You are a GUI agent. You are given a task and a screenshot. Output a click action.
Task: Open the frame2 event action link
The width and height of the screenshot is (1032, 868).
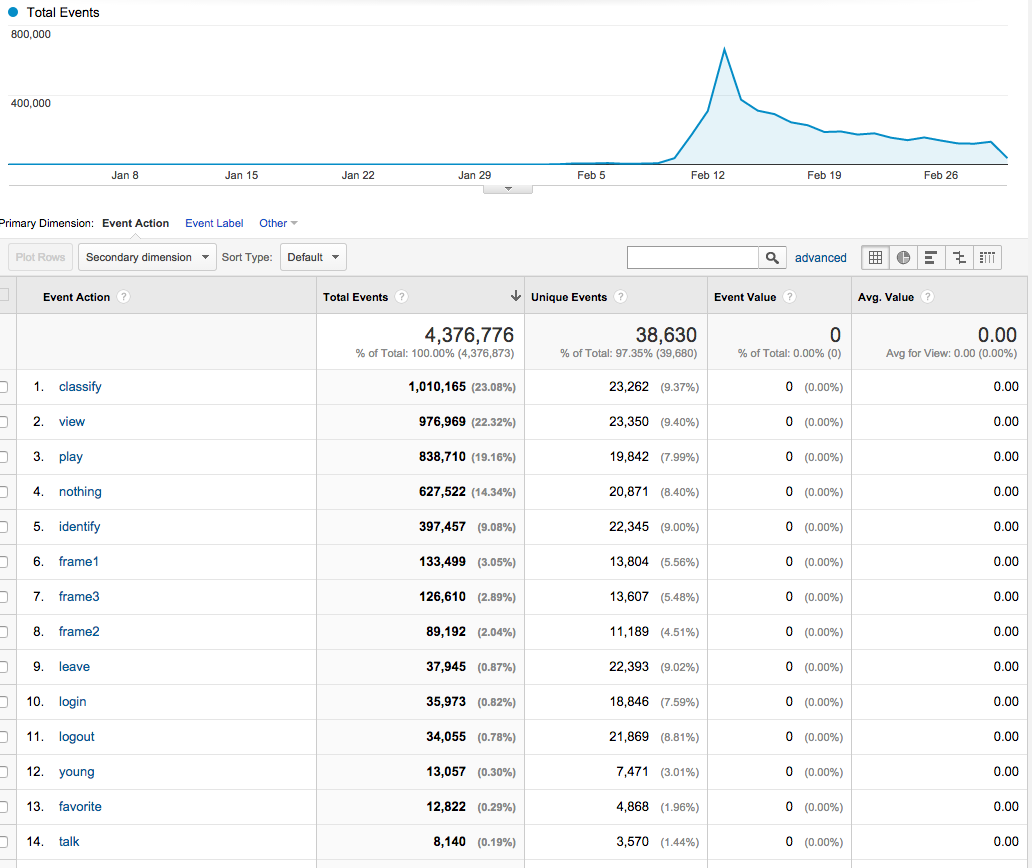(x=79, y=632)
